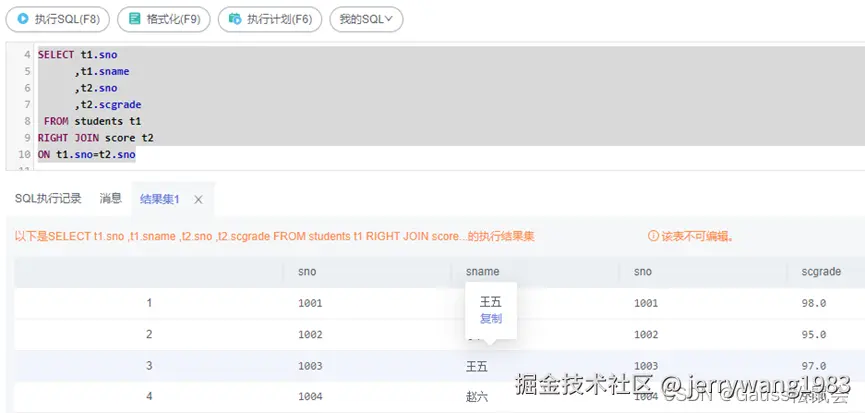
Task: Open the 执行计划(F6) execution plan
Action: pos(270,19)
